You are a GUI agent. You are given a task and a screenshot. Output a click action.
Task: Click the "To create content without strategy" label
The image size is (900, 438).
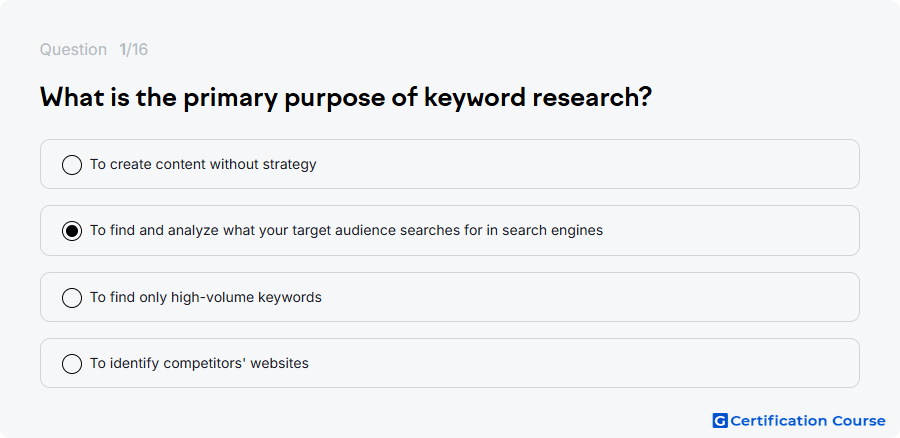pos(203,164)
